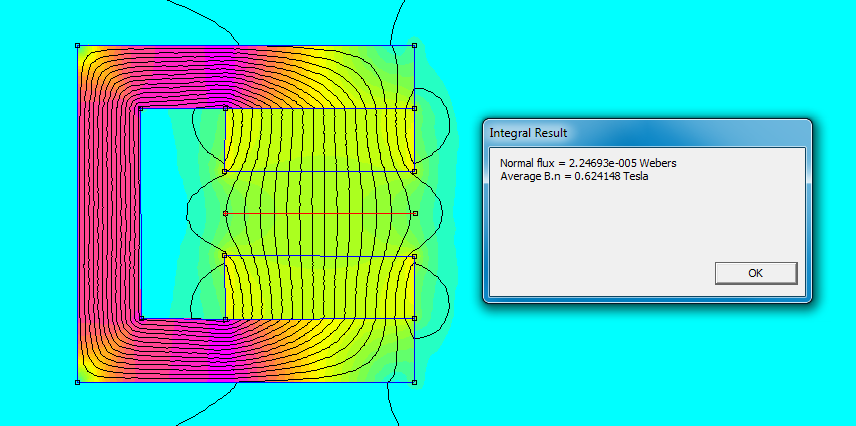
Task: Click the bottom-left node of the white window
Action: coord(141,319)
